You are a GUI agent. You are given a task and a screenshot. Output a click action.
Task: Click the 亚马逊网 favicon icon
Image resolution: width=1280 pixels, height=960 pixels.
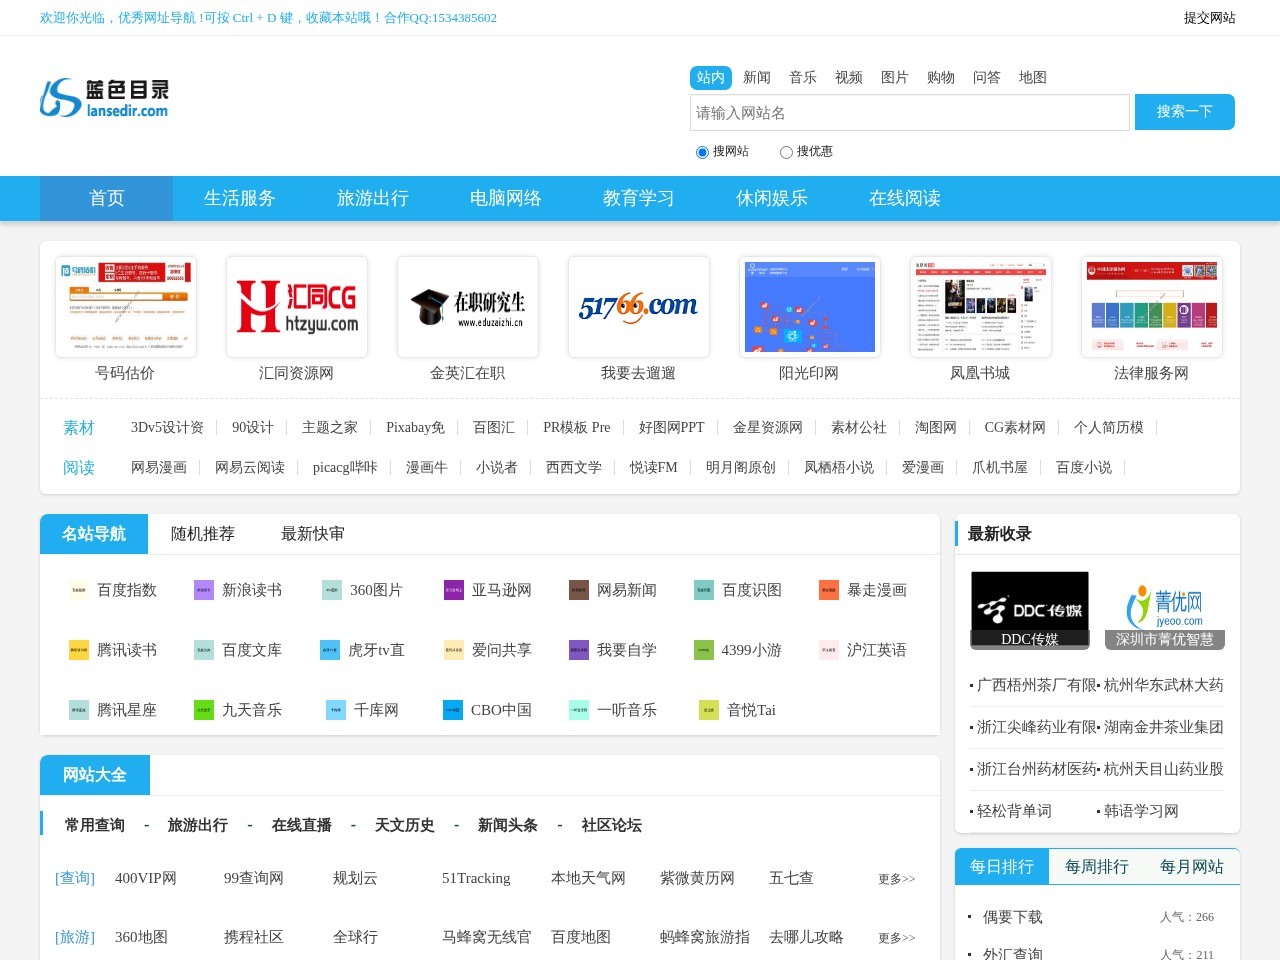tap(454, 590)
